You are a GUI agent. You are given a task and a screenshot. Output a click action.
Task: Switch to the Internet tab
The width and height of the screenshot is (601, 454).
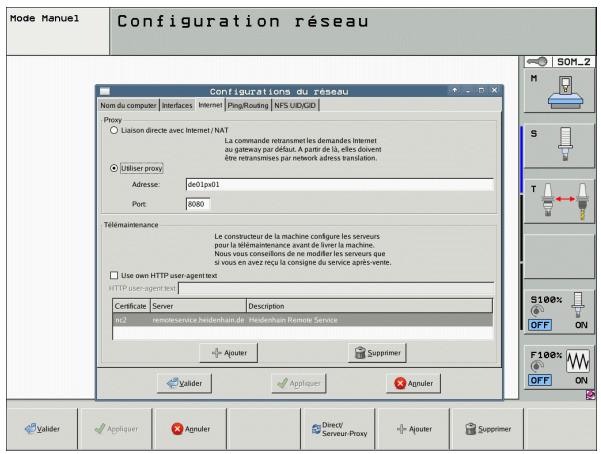pyautogui.click(x=210, y=105)
